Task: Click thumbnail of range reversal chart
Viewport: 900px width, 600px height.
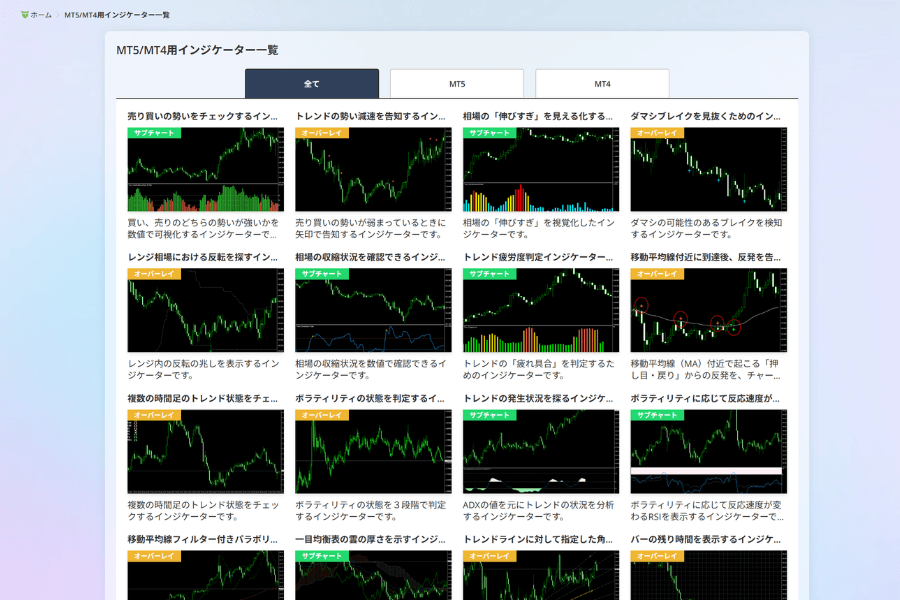Action: tap(205, 310)
